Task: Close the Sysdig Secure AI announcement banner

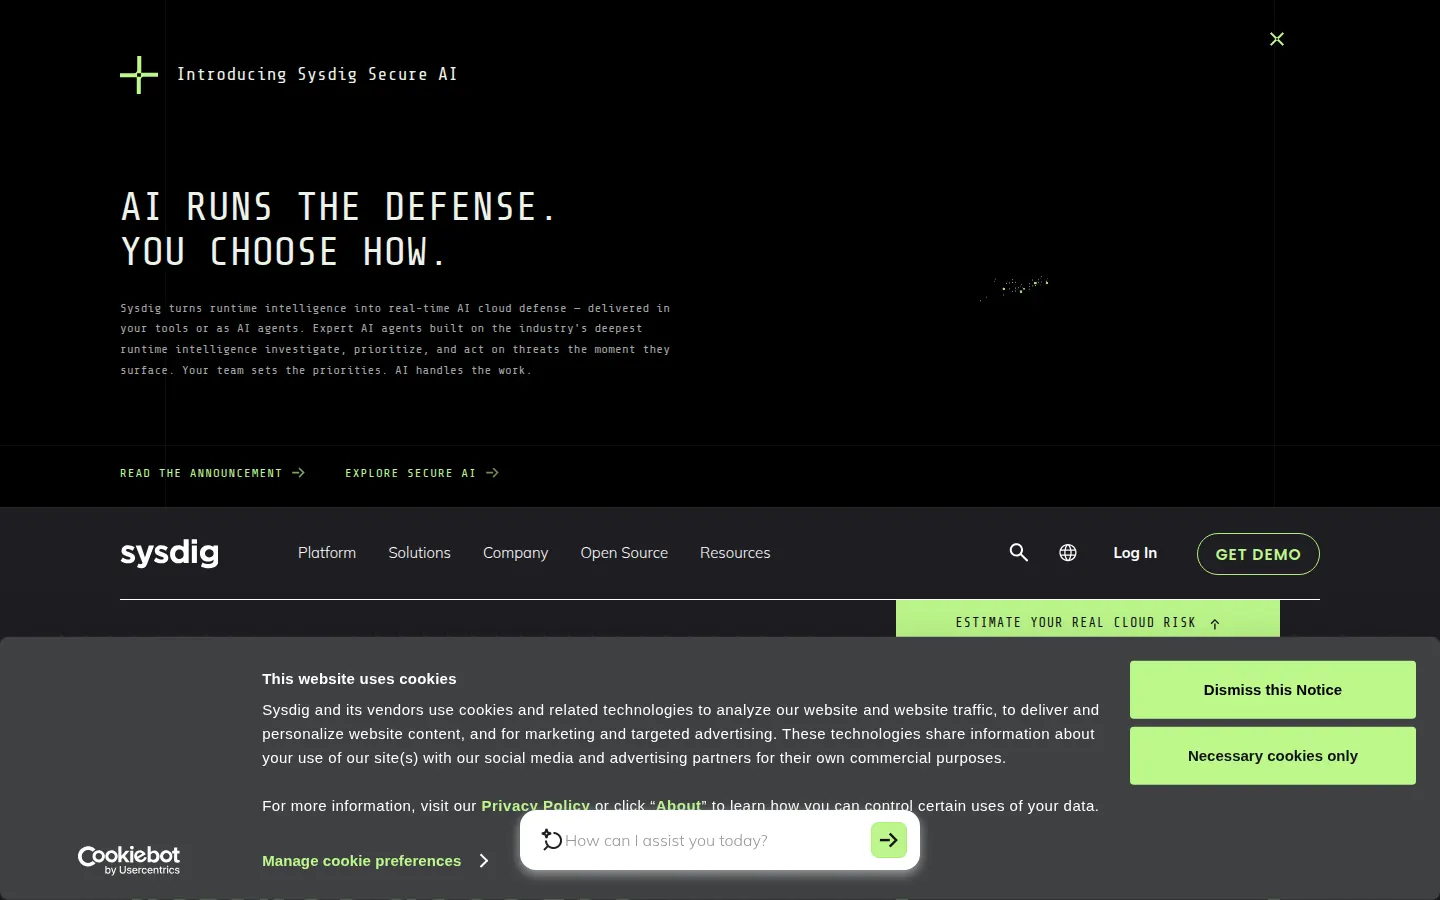Action: (1277, 39)
